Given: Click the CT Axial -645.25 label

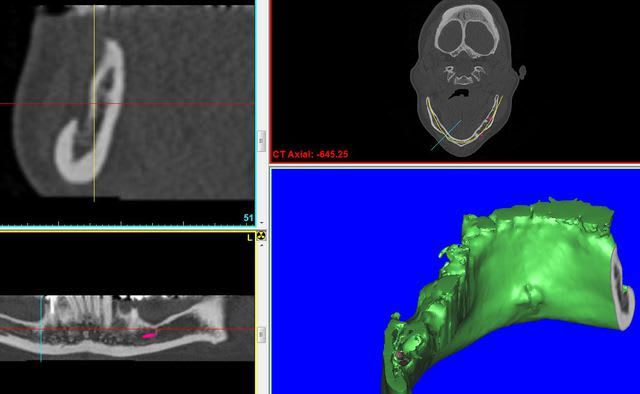Looking at the screenshot, I should (310, 154).
